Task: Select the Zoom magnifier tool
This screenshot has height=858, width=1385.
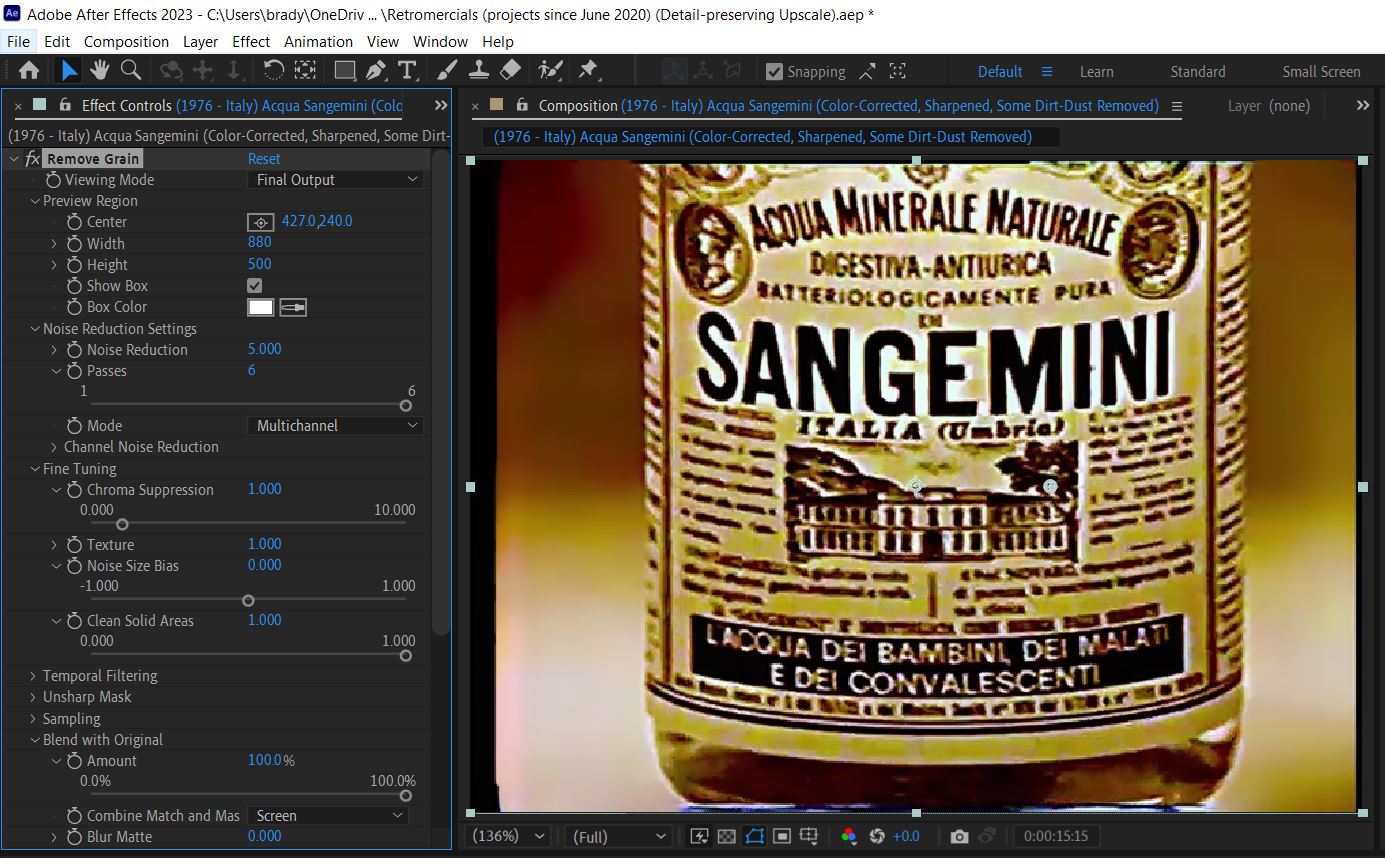Action: tap(130, 71)
